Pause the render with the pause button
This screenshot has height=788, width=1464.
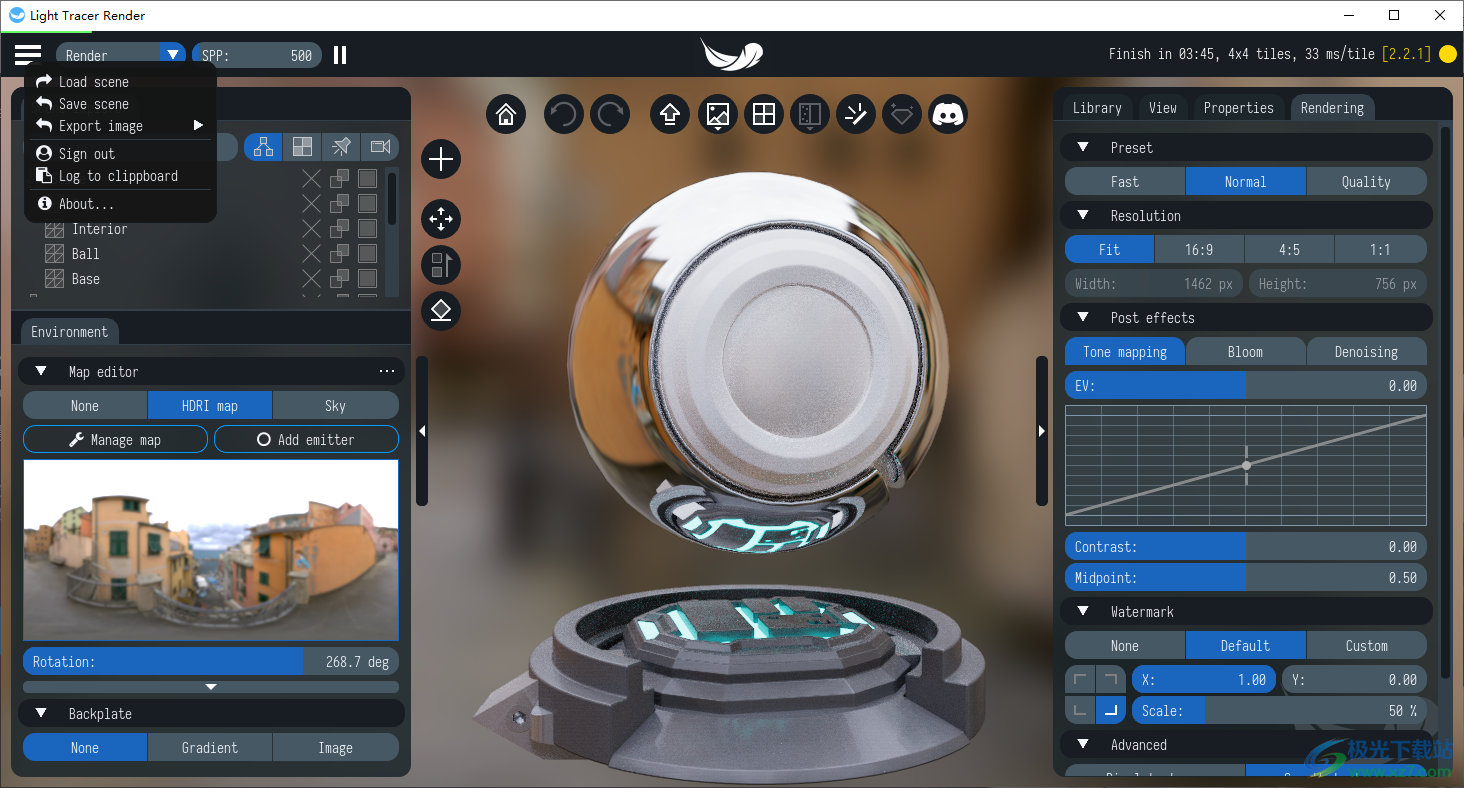(x=339, y=55)
